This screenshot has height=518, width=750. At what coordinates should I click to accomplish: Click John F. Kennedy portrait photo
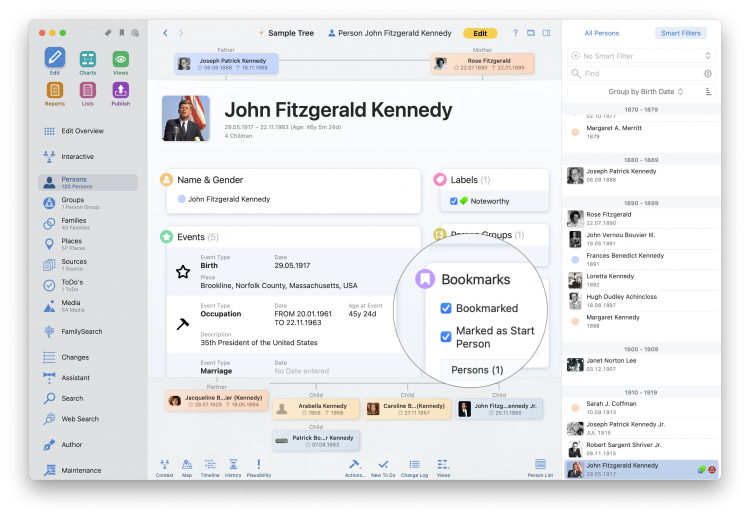(x=186, y=118)
